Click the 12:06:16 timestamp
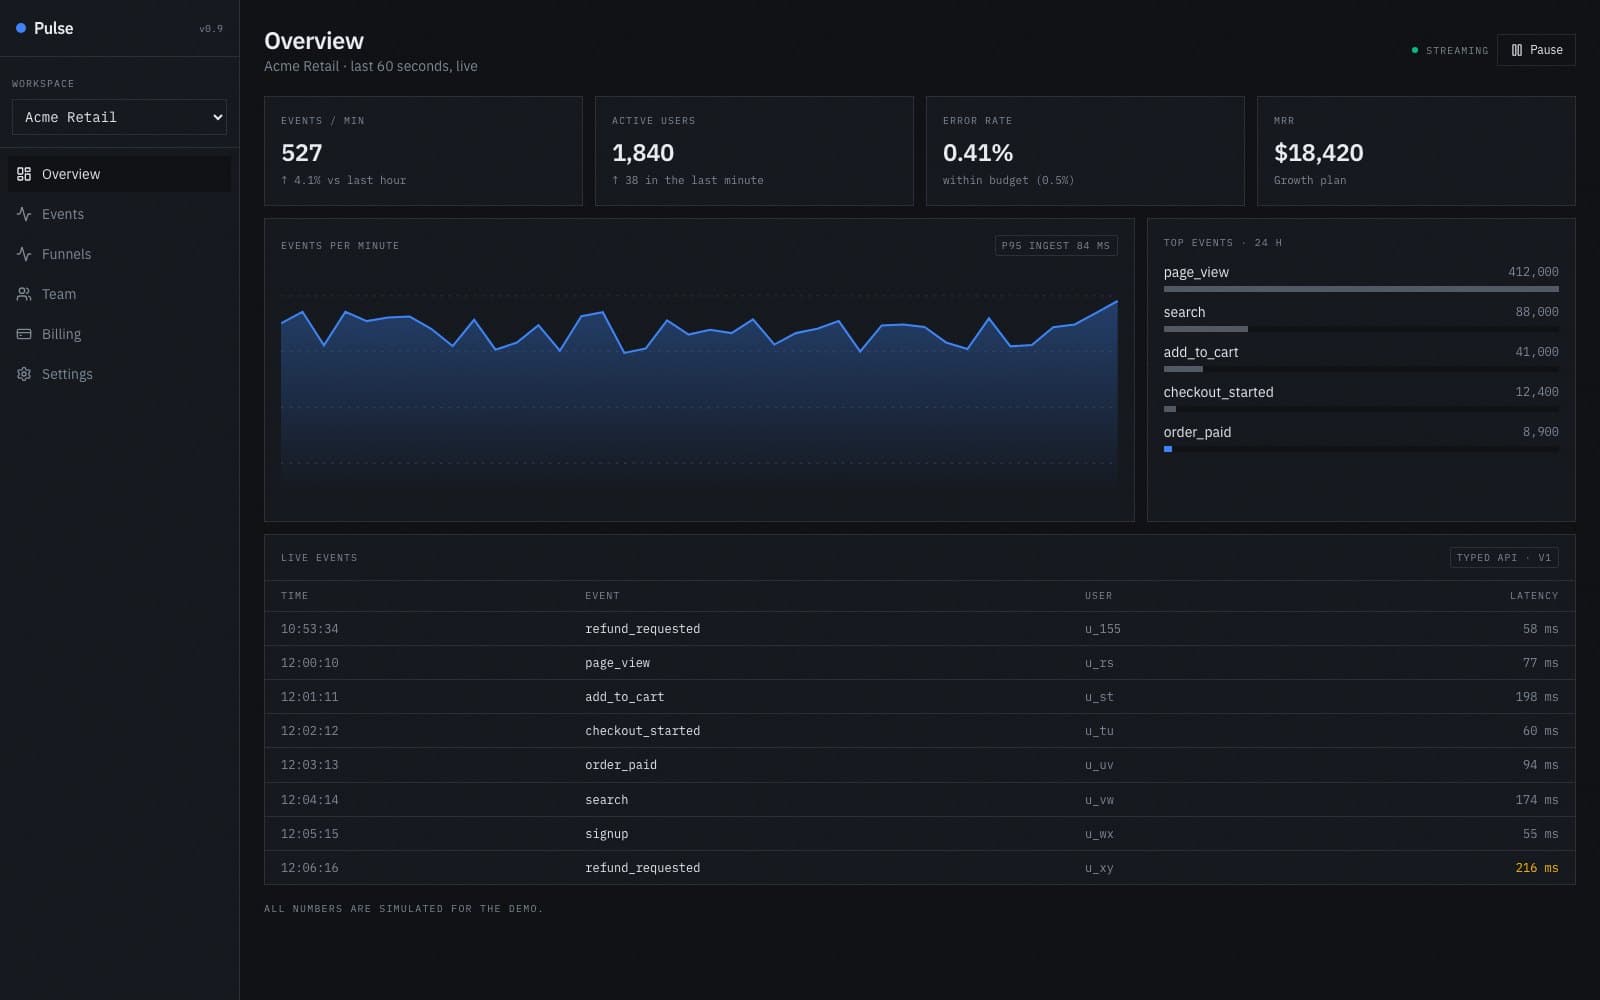This screenshot has height=1000, width=1600. click(310, 868)
